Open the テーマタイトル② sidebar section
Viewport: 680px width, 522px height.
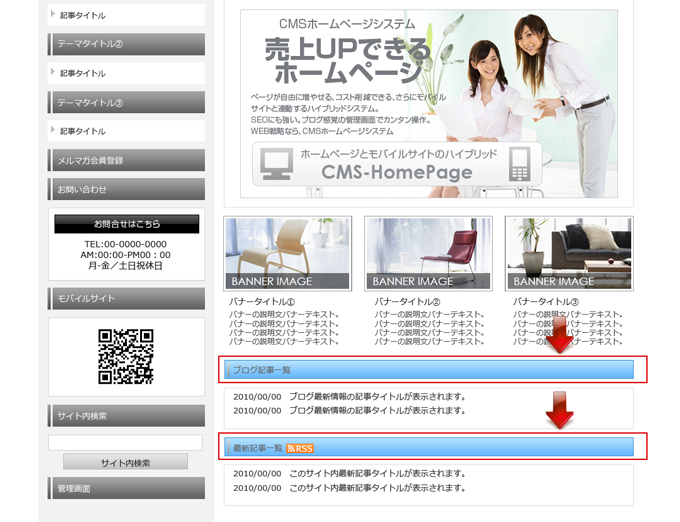pos(126,44)
